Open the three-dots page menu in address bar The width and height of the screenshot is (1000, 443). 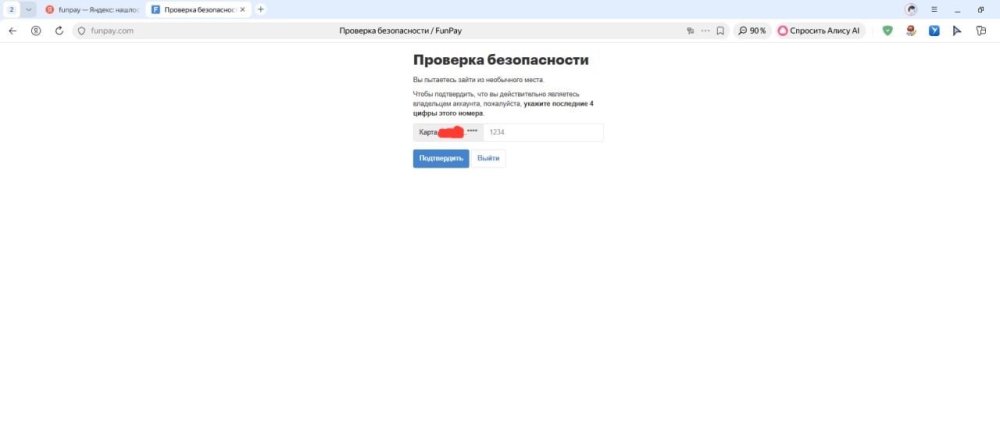click(x=705, y=31)
